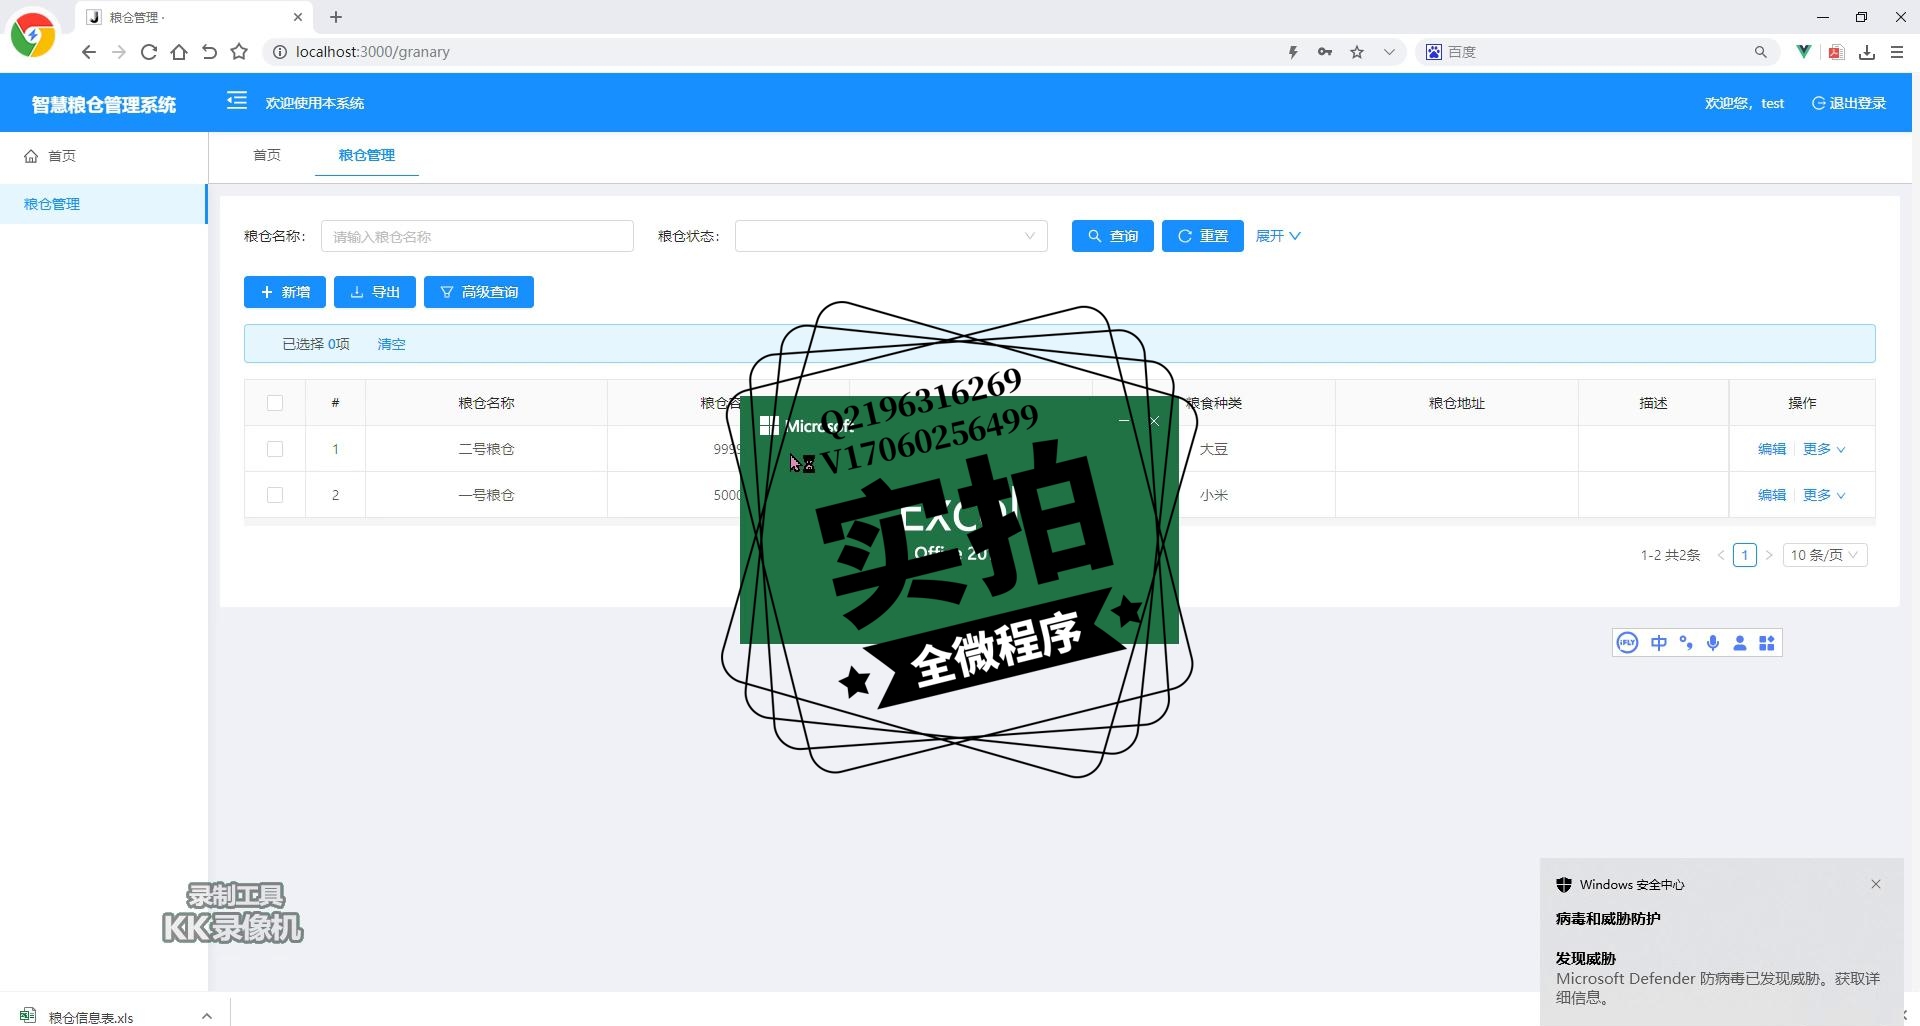Switch to the 首页 page tab

coord(267,155)
